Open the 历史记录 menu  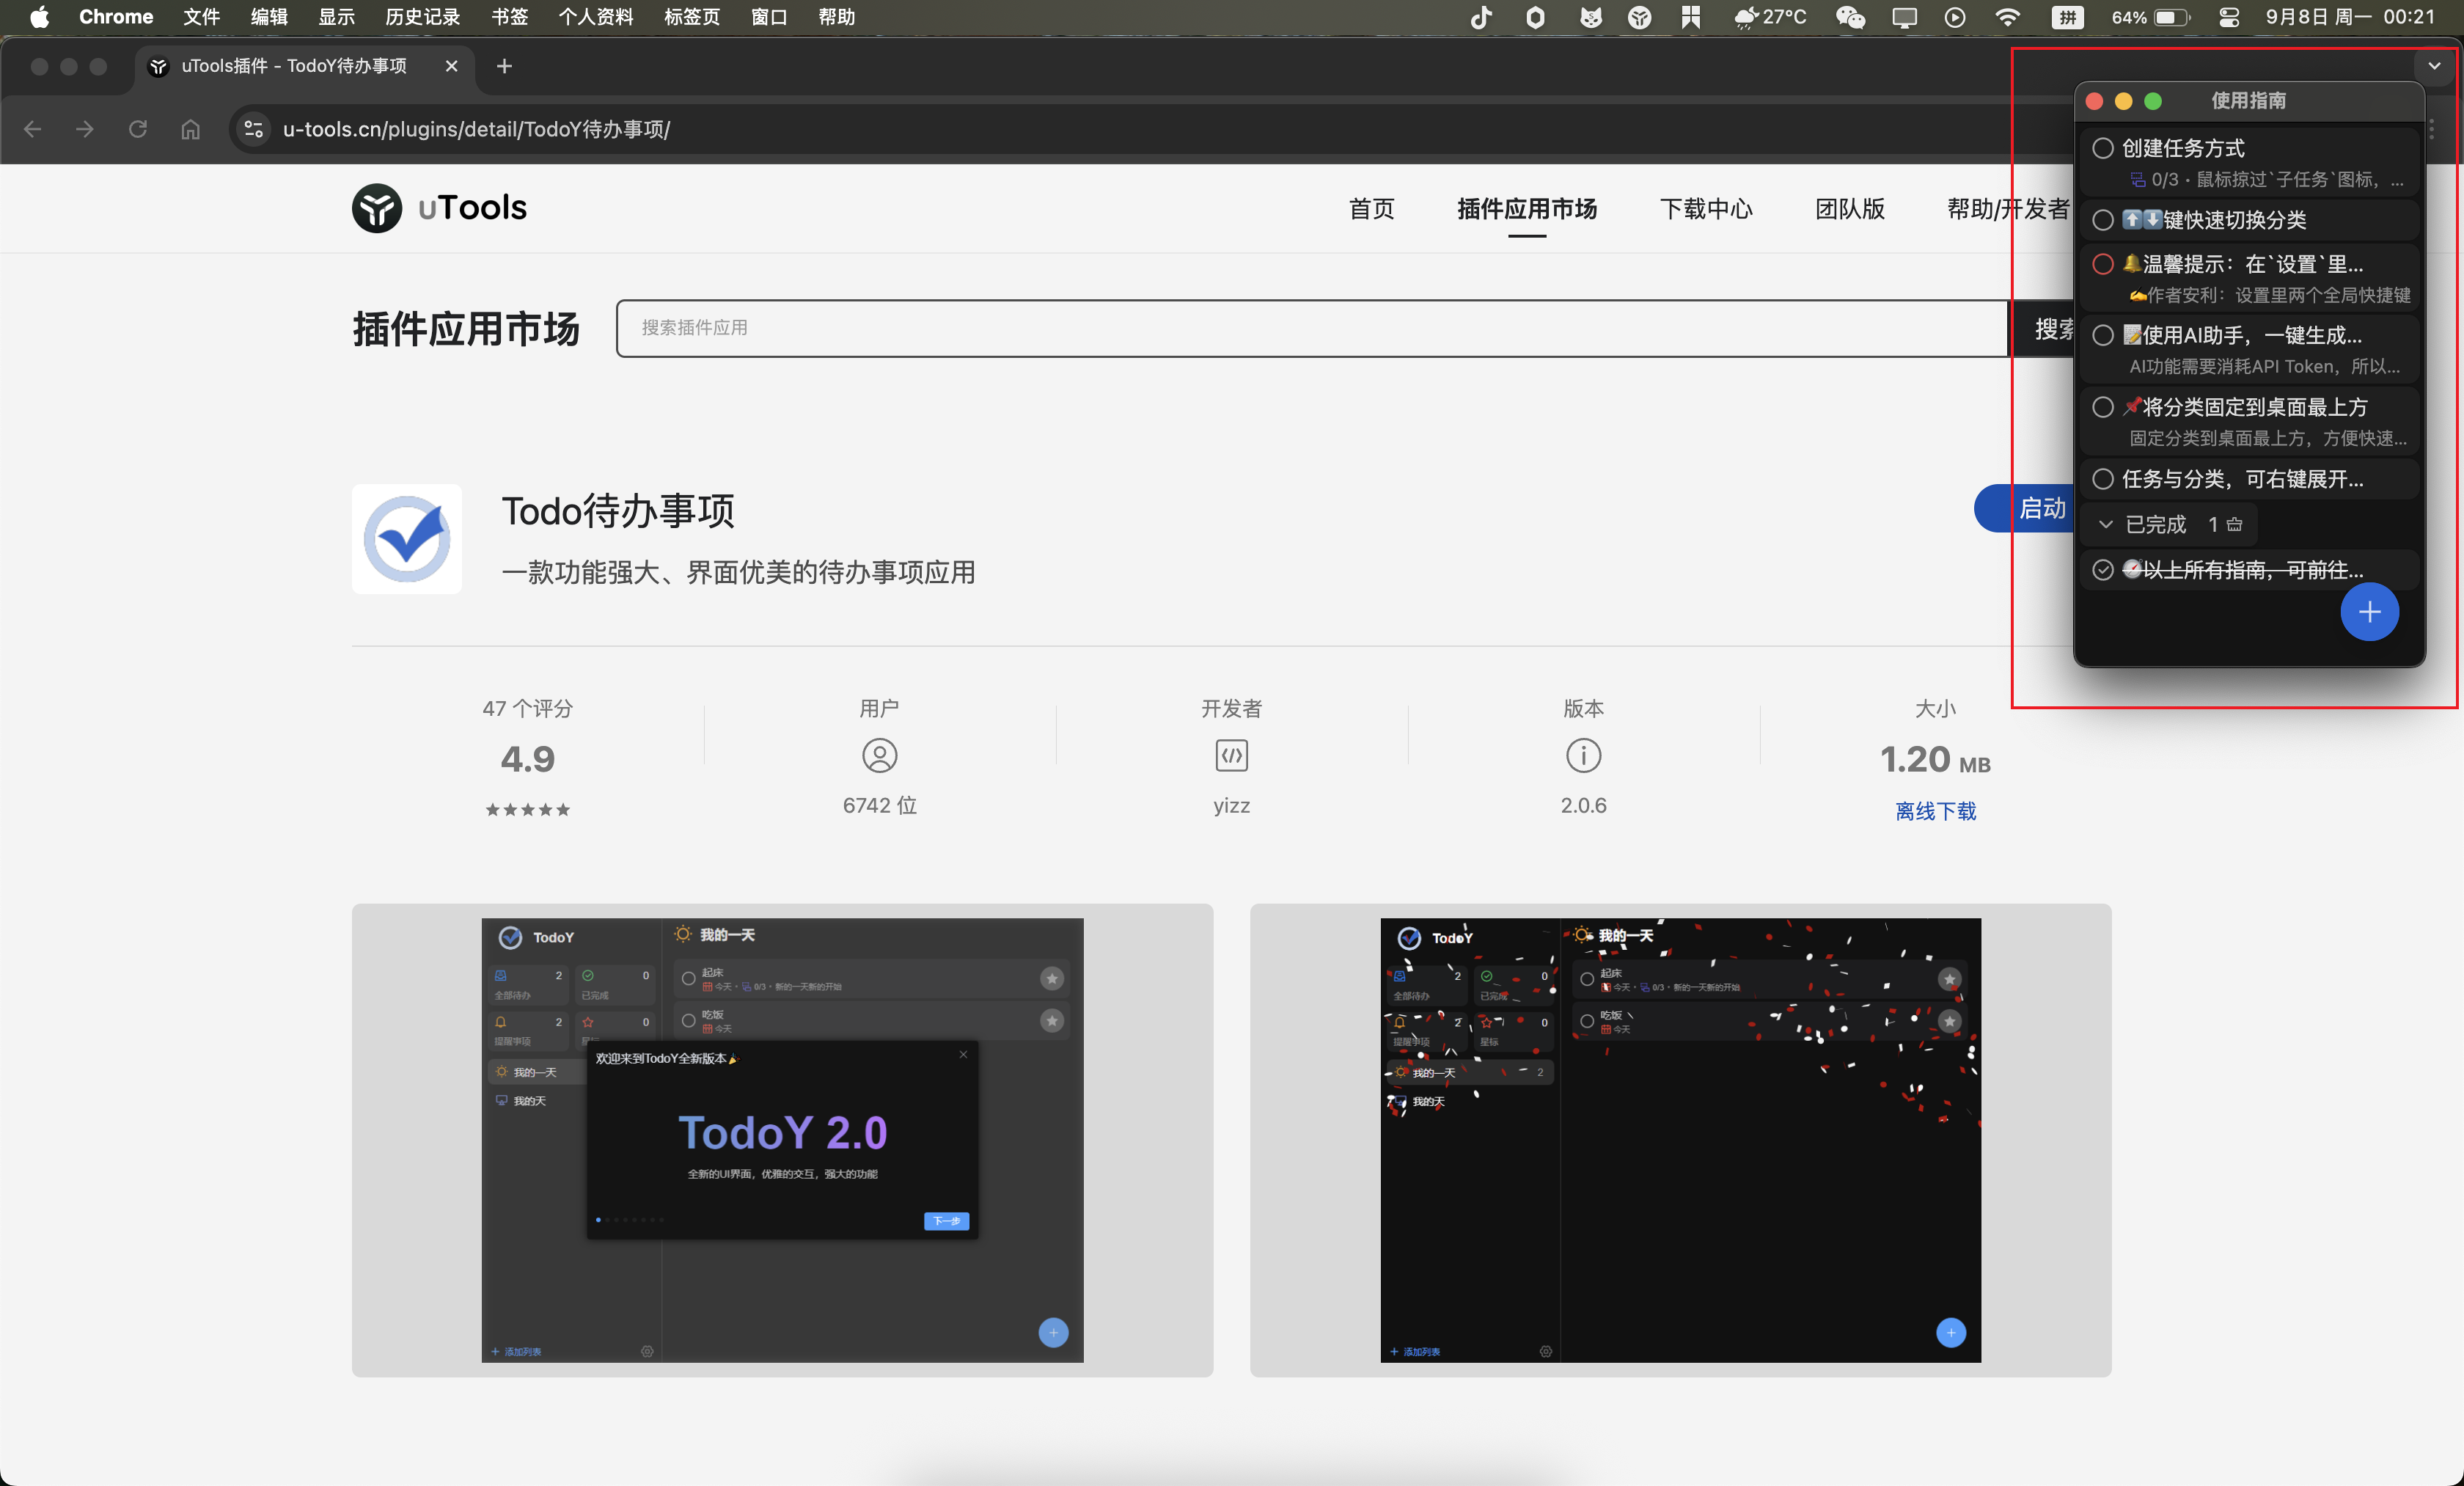coord(422,17)
